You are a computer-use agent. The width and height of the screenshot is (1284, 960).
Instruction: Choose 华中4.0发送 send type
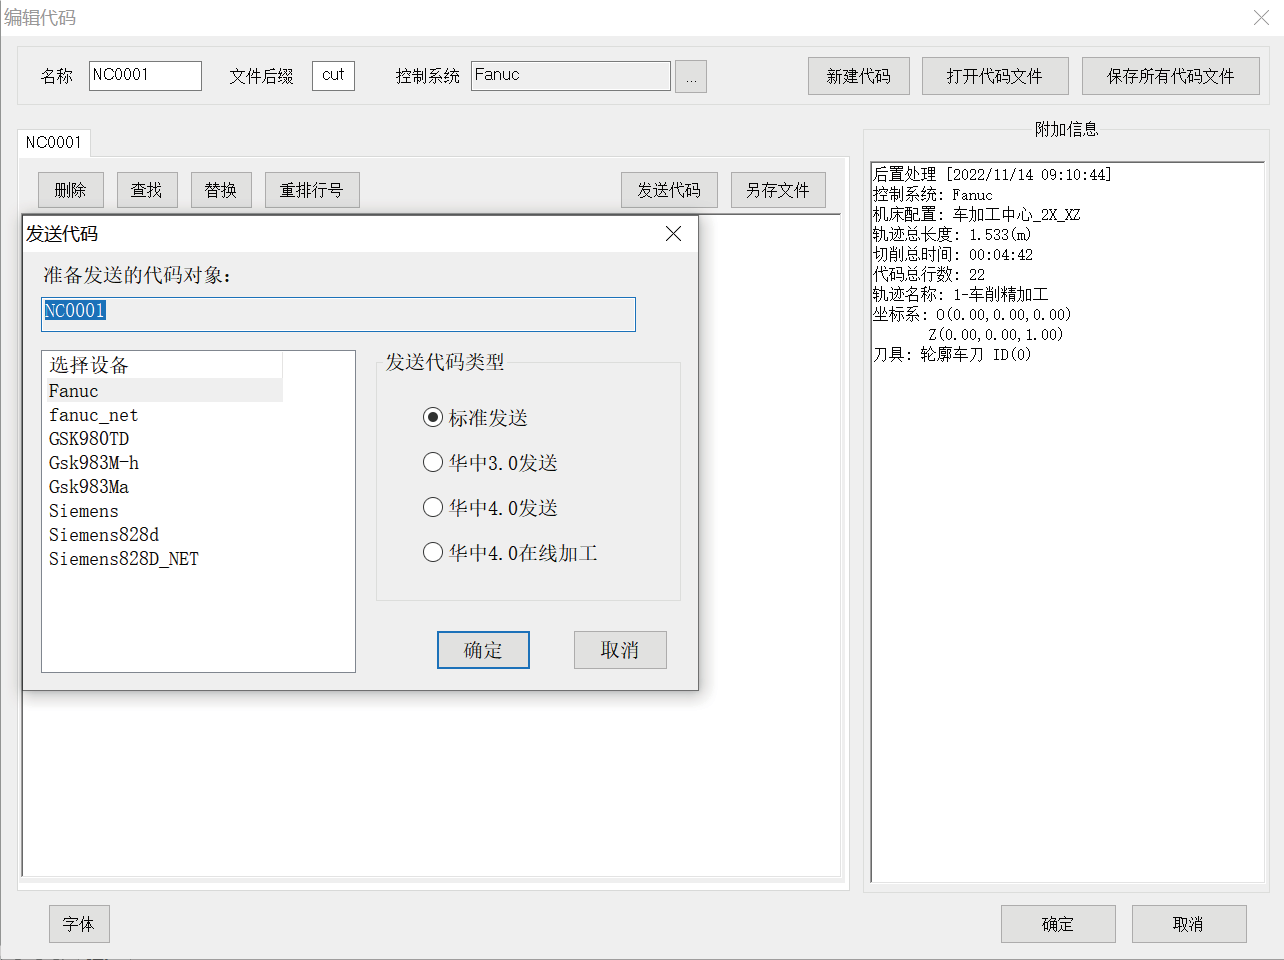433,508
